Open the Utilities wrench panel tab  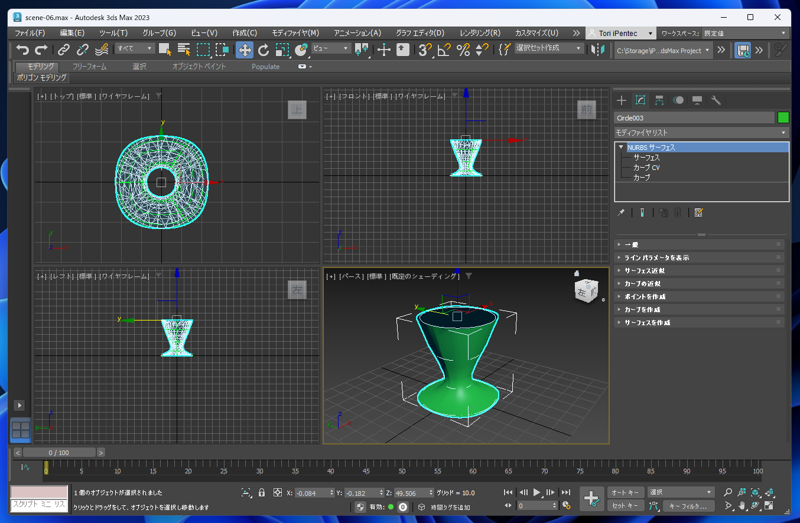coord(716,100)
